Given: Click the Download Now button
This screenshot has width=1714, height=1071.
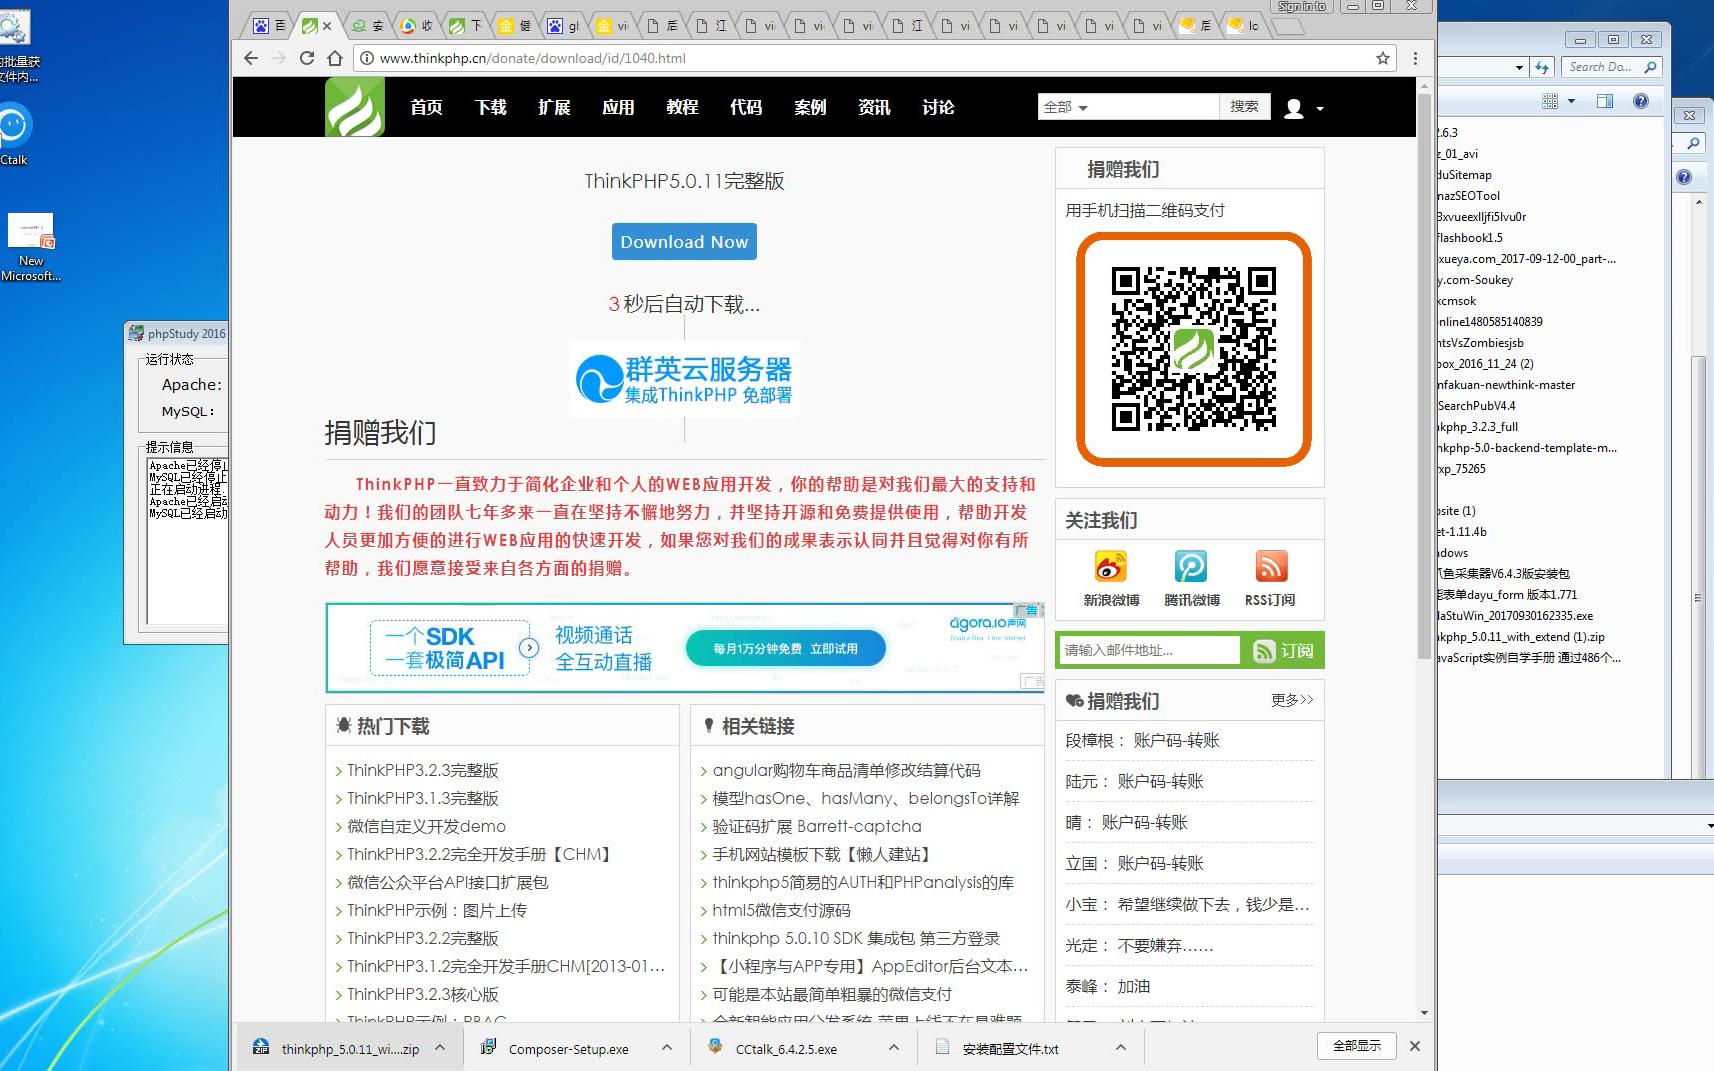Looking at the screenshot, I should click(x=684, y=242).
